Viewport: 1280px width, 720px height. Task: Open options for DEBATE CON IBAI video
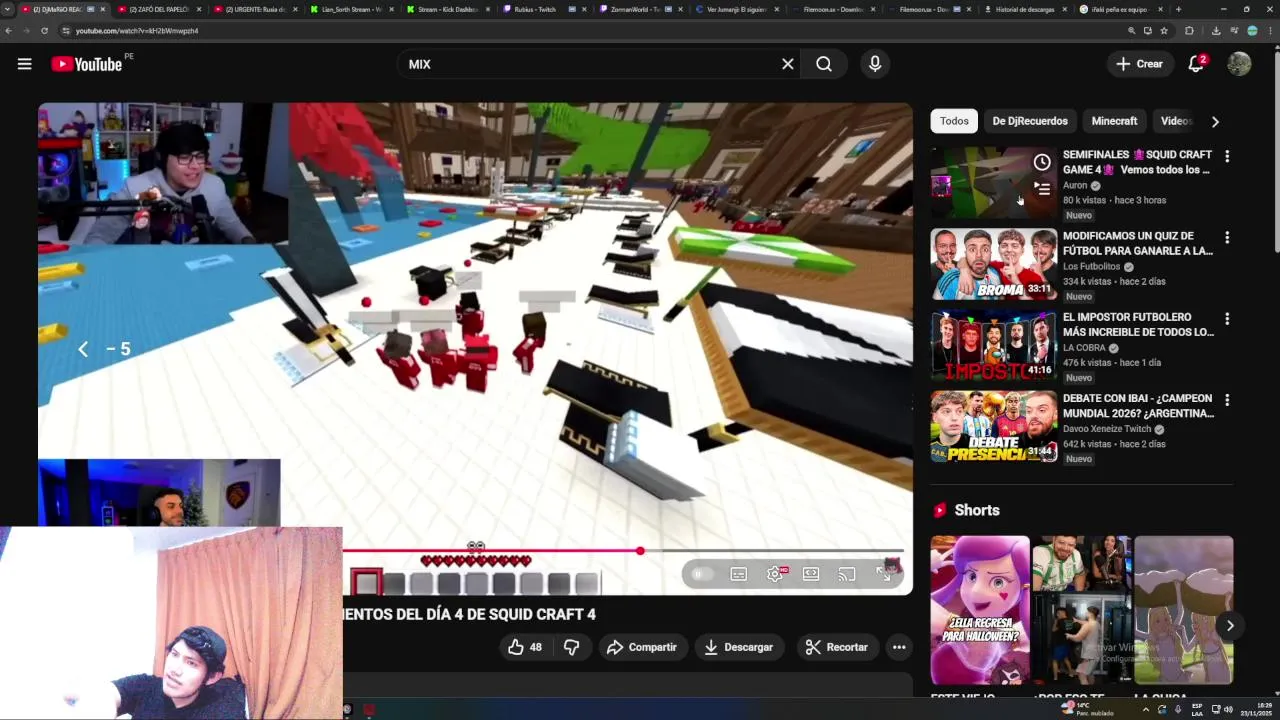pos(1227,400)
